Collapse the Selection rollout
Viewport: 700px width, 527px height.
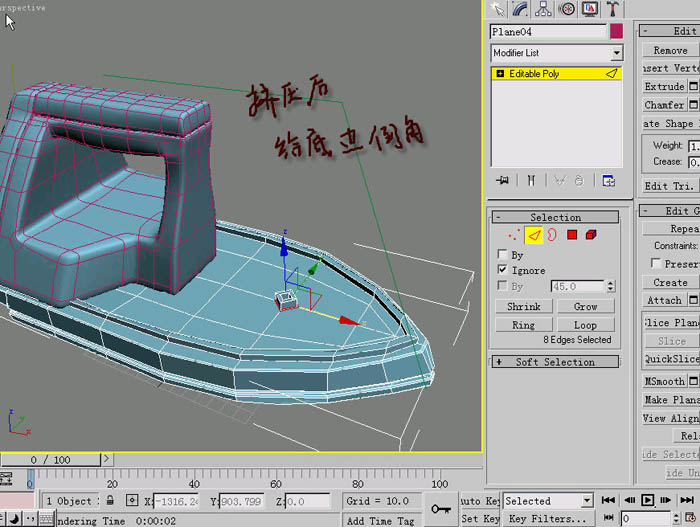pos(555,217)
